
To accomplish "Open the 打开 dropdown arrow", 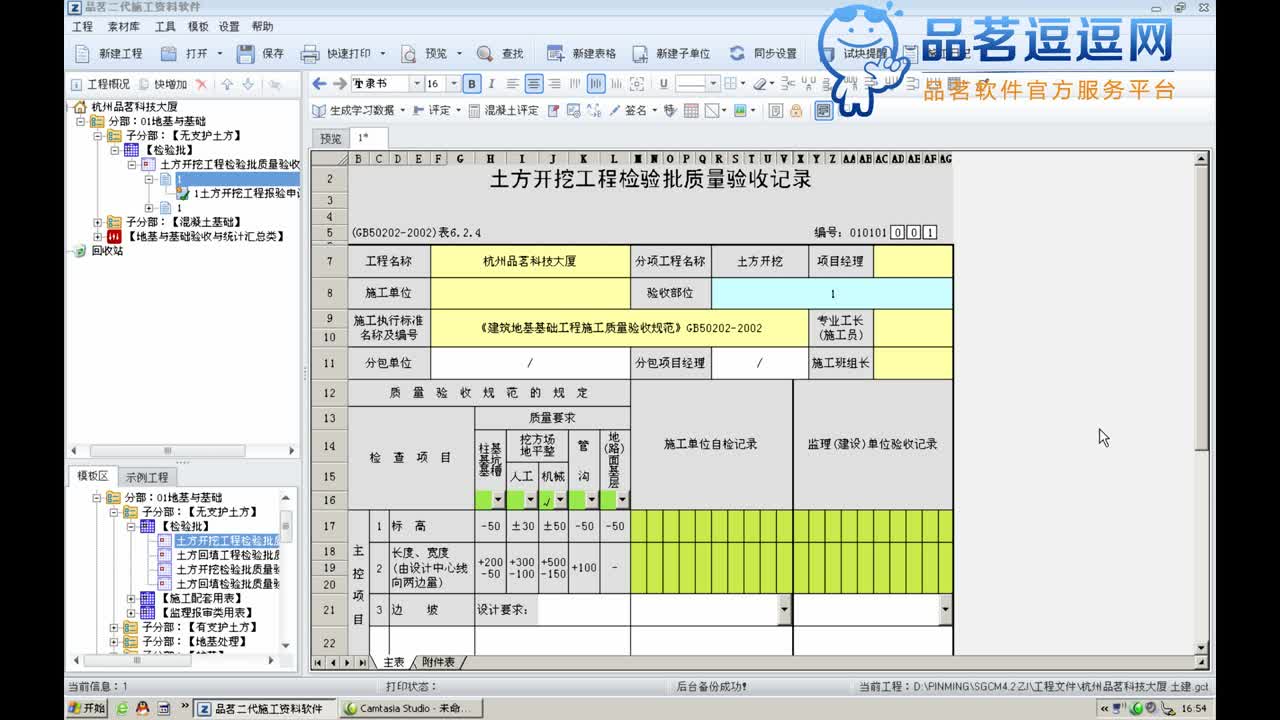I will click(x=220, y=53).
